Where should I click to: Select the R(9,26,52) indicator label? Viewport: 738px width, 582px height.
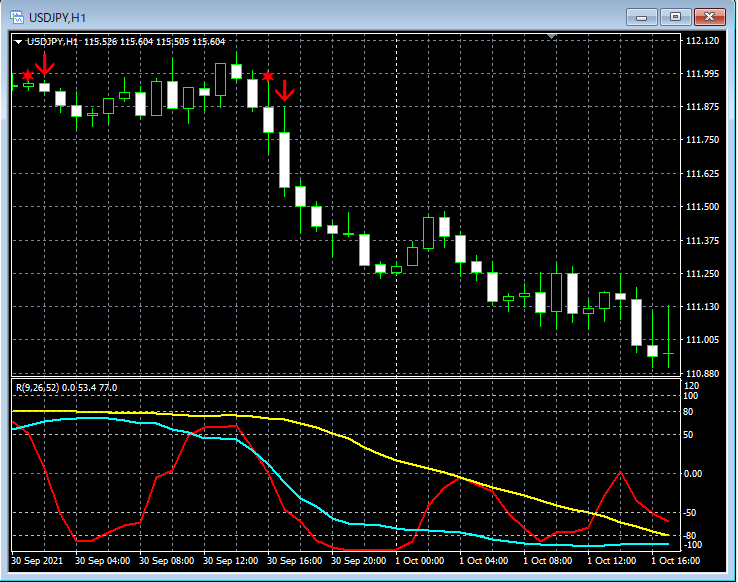click(66, 388)
